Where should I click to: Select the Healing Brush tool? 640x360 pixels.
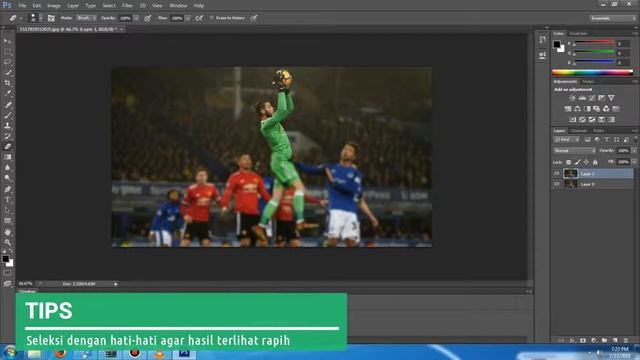[x=7, y=105]
